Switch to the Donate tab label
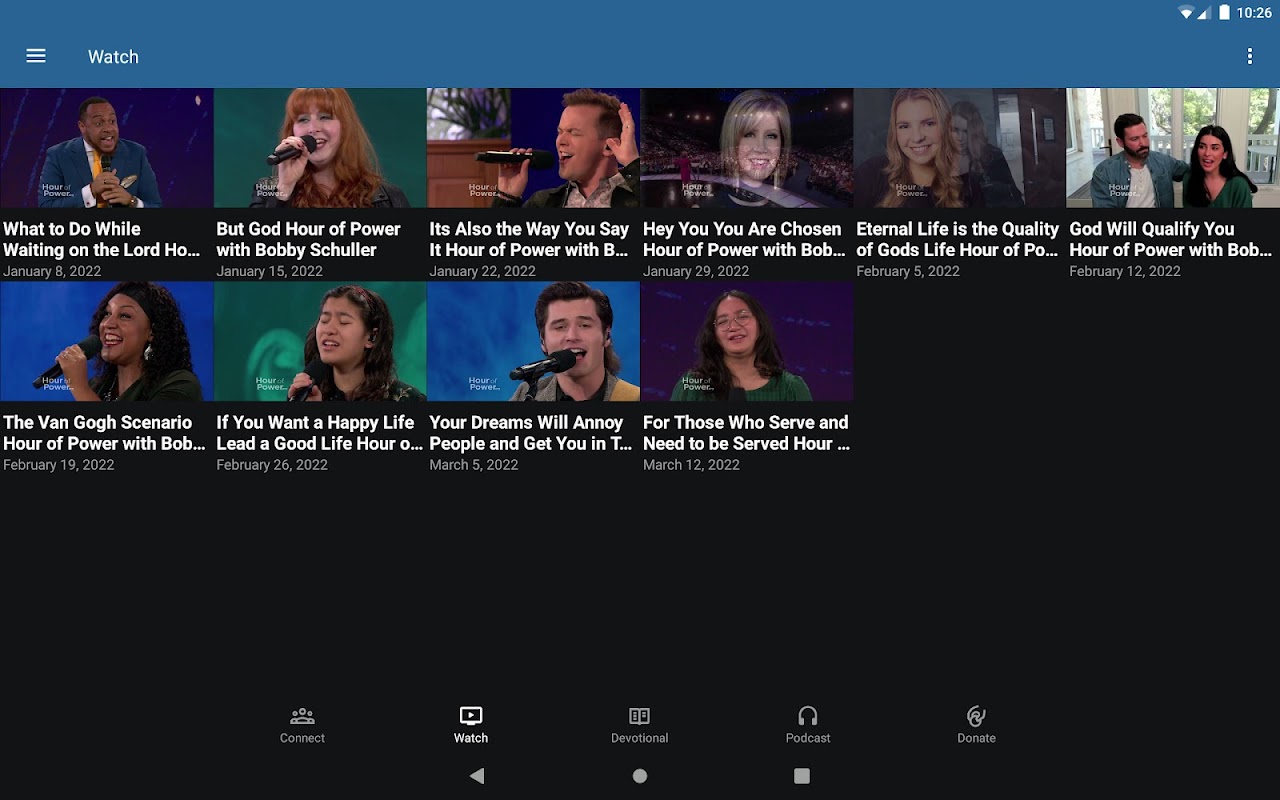 click(976, 738)
